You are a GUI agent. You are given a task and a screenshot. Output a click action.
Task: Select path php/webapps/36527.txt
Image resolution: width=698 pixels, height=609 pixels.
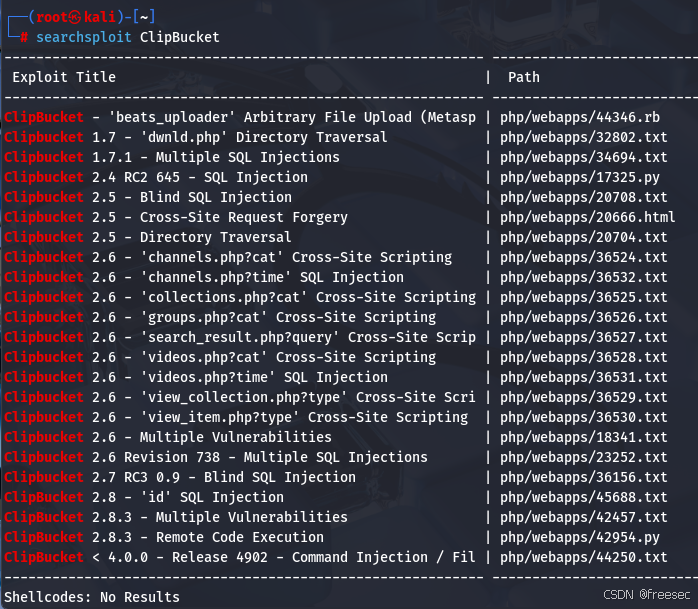click(584, 338)
